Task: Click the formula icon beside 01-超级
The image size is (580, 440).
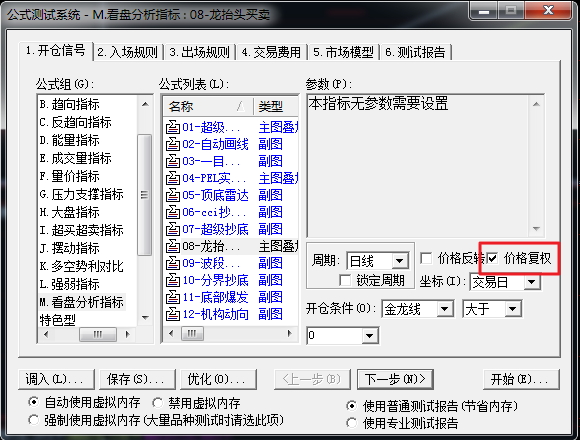Action: 172,127
